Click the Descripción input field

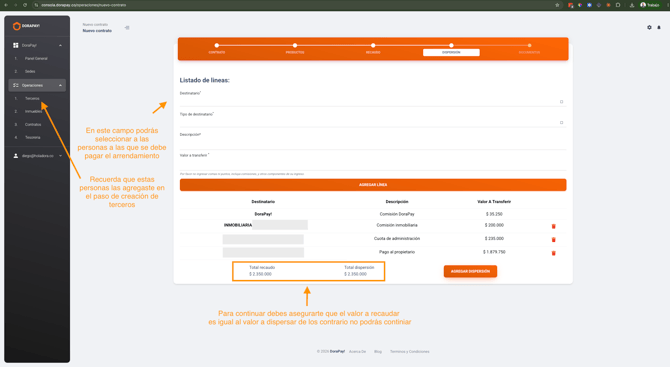(373, 143)
